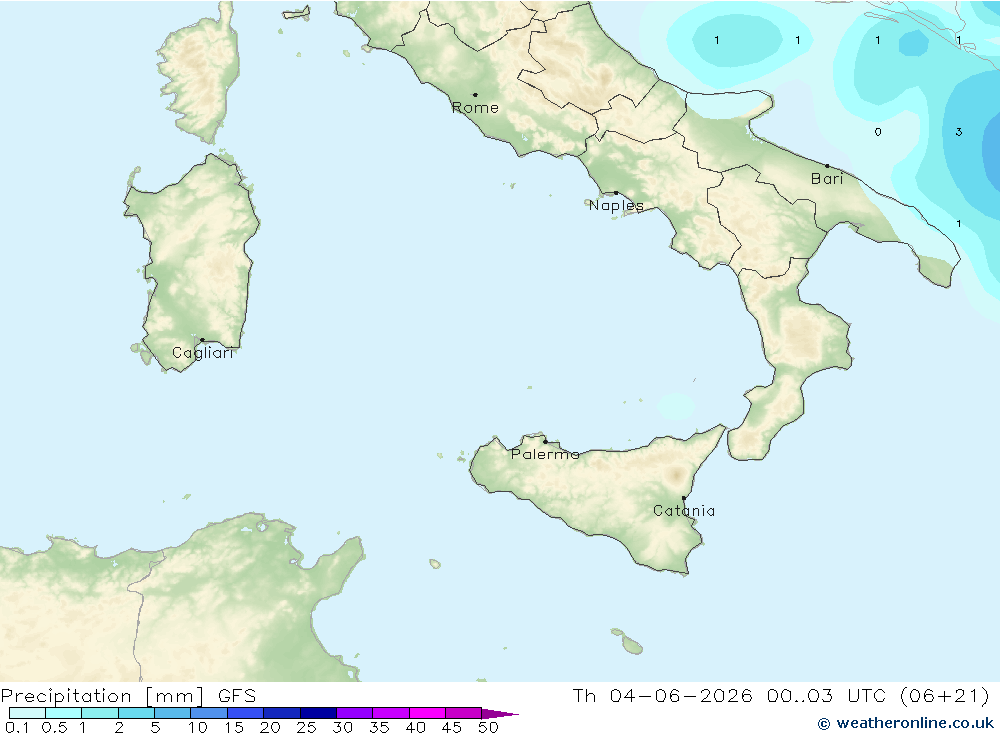Select the forecast date 04-06-2026 text

[x=681, y=695]
